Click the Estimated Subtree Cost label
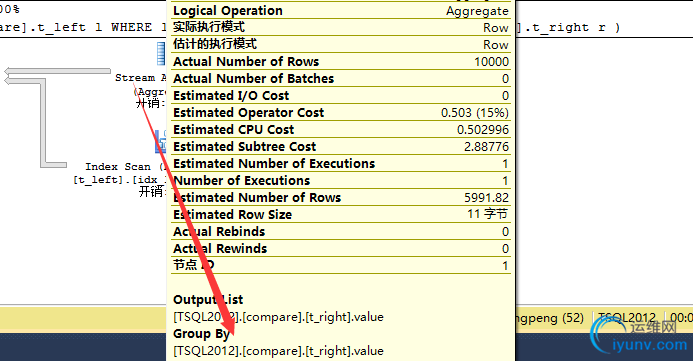693x361 pixels. click(x=244, y=146)
